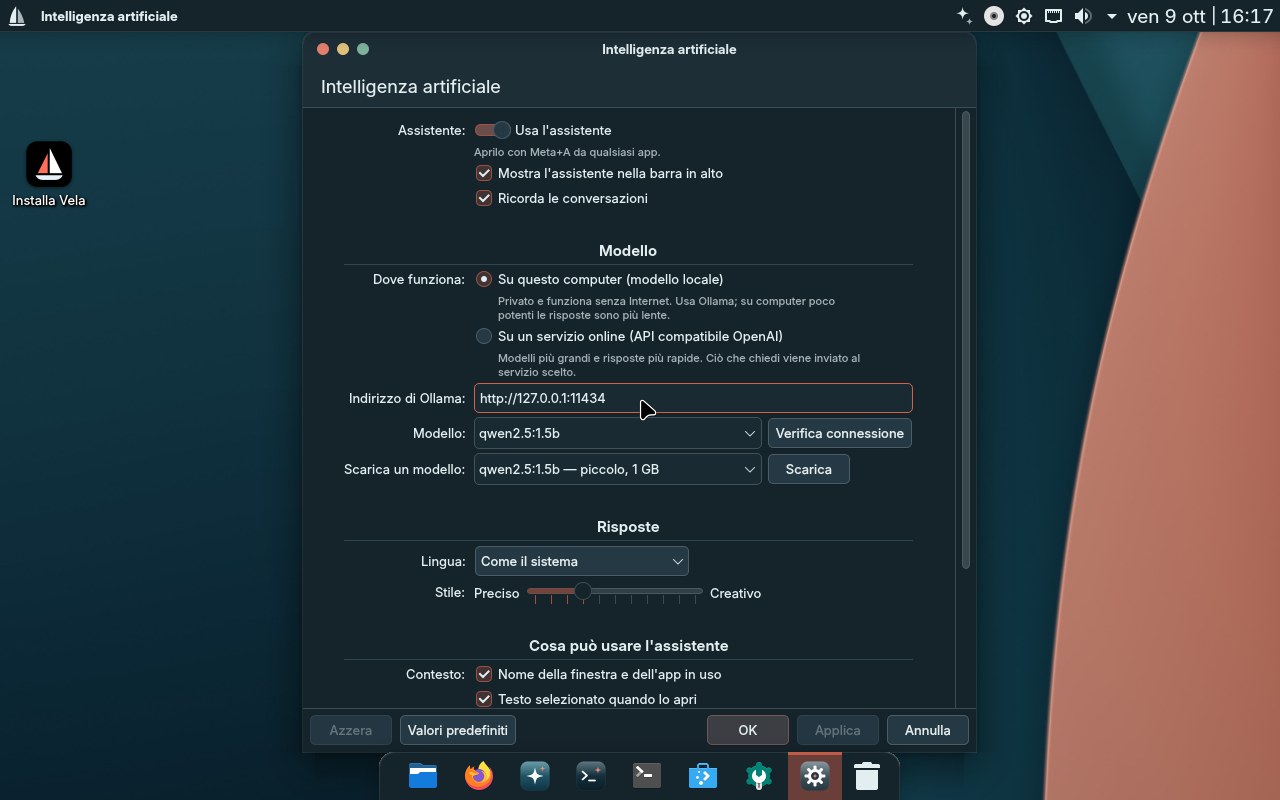The height and width of the screenshot is (800, 1280).
Task: Open the file manager in the dock
Action: coord(423,775)
